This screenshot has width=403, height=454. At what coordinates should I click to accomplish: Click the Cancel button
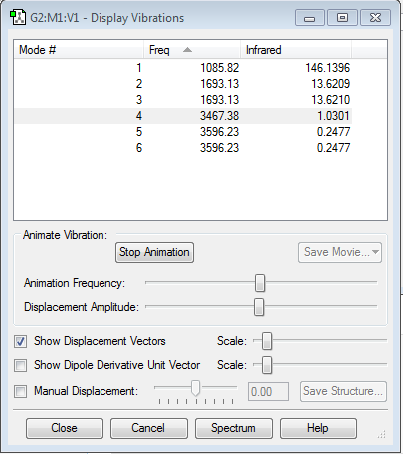coord(148,428)
